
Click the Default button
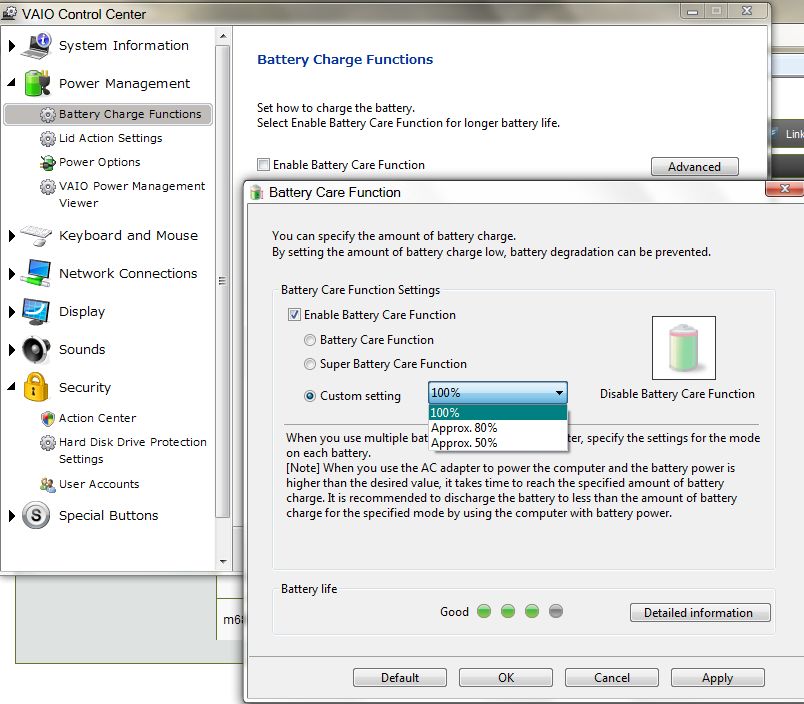(x=399, y=678)
